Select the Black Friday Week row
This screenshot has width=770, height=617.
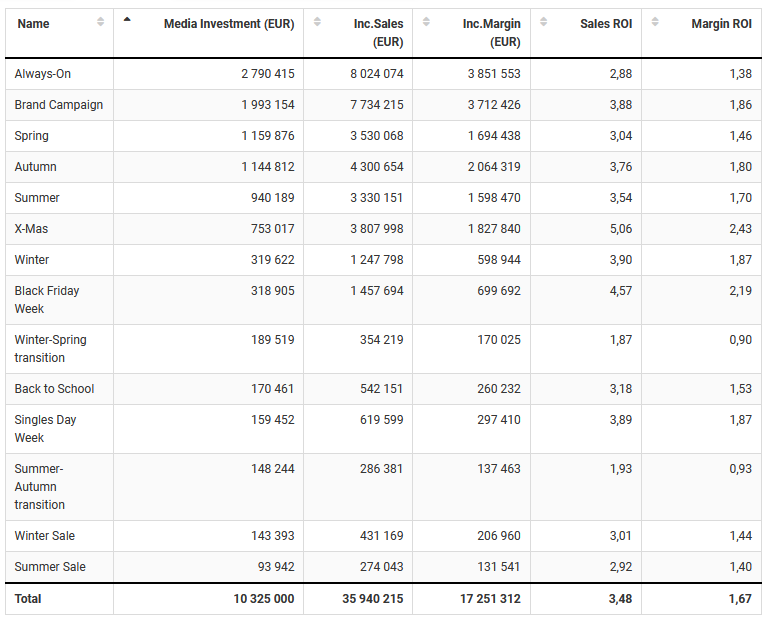point(47,299)
